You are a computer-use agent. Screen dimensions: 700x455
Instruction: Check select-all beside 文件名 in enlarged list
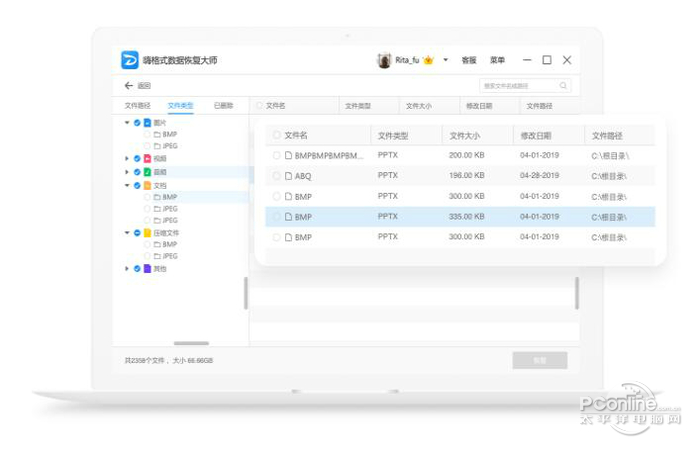(276, 135)
